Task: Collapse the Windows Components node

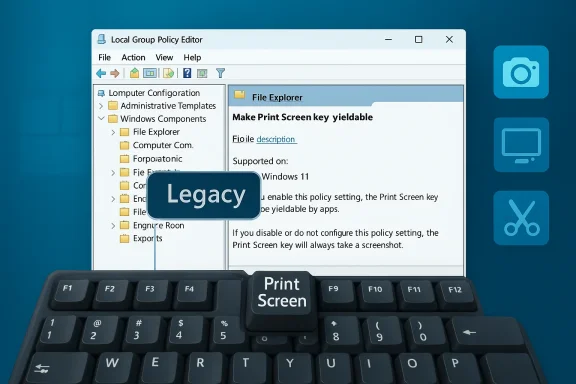Action: [x=101, y=119]
